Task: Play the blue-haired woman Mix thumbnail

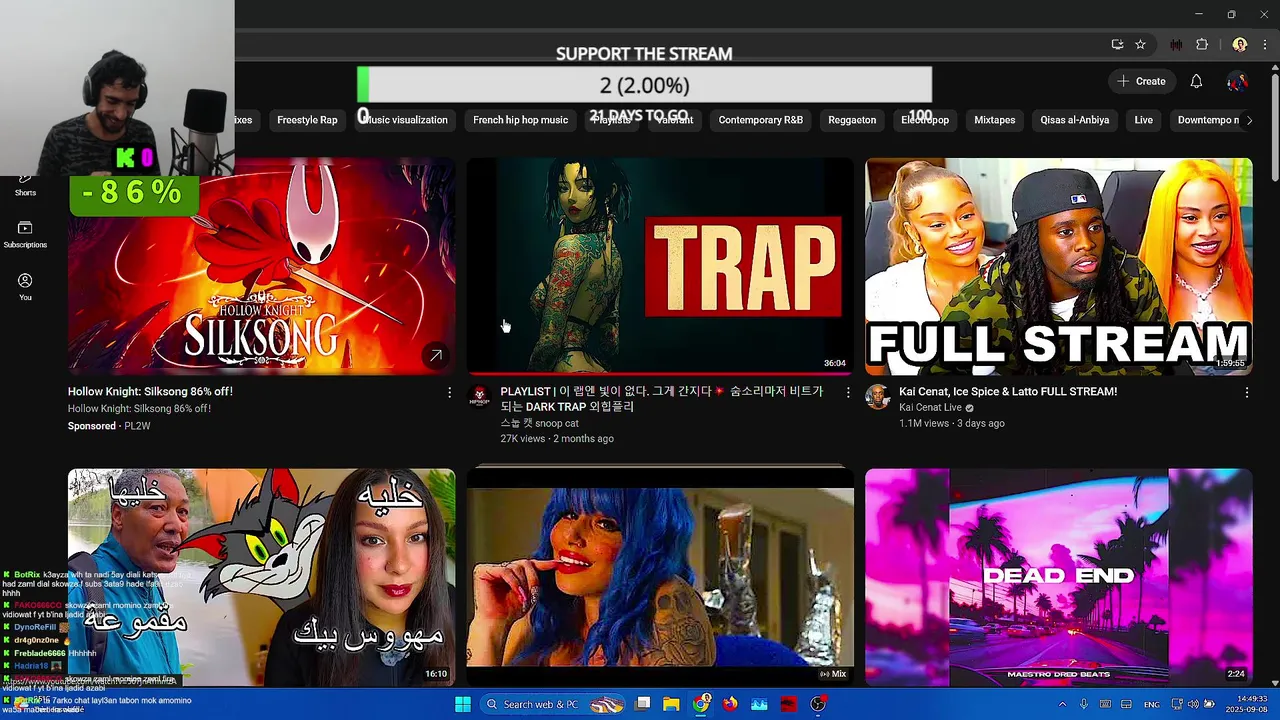Action: point(660,577)
